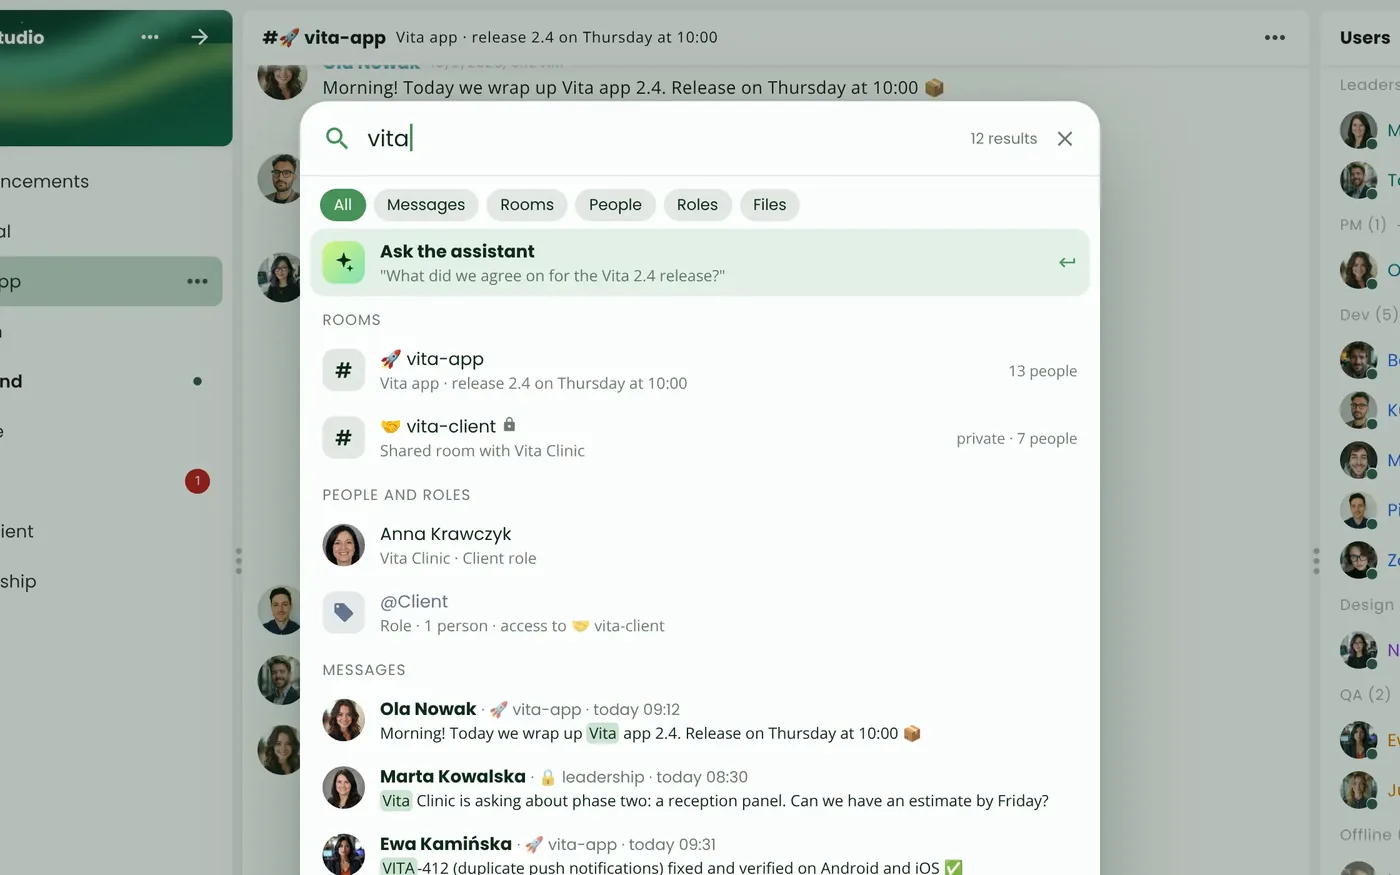1400x875 pixels.
Task: Click the Users panel heading
Action: (1365, 38)
